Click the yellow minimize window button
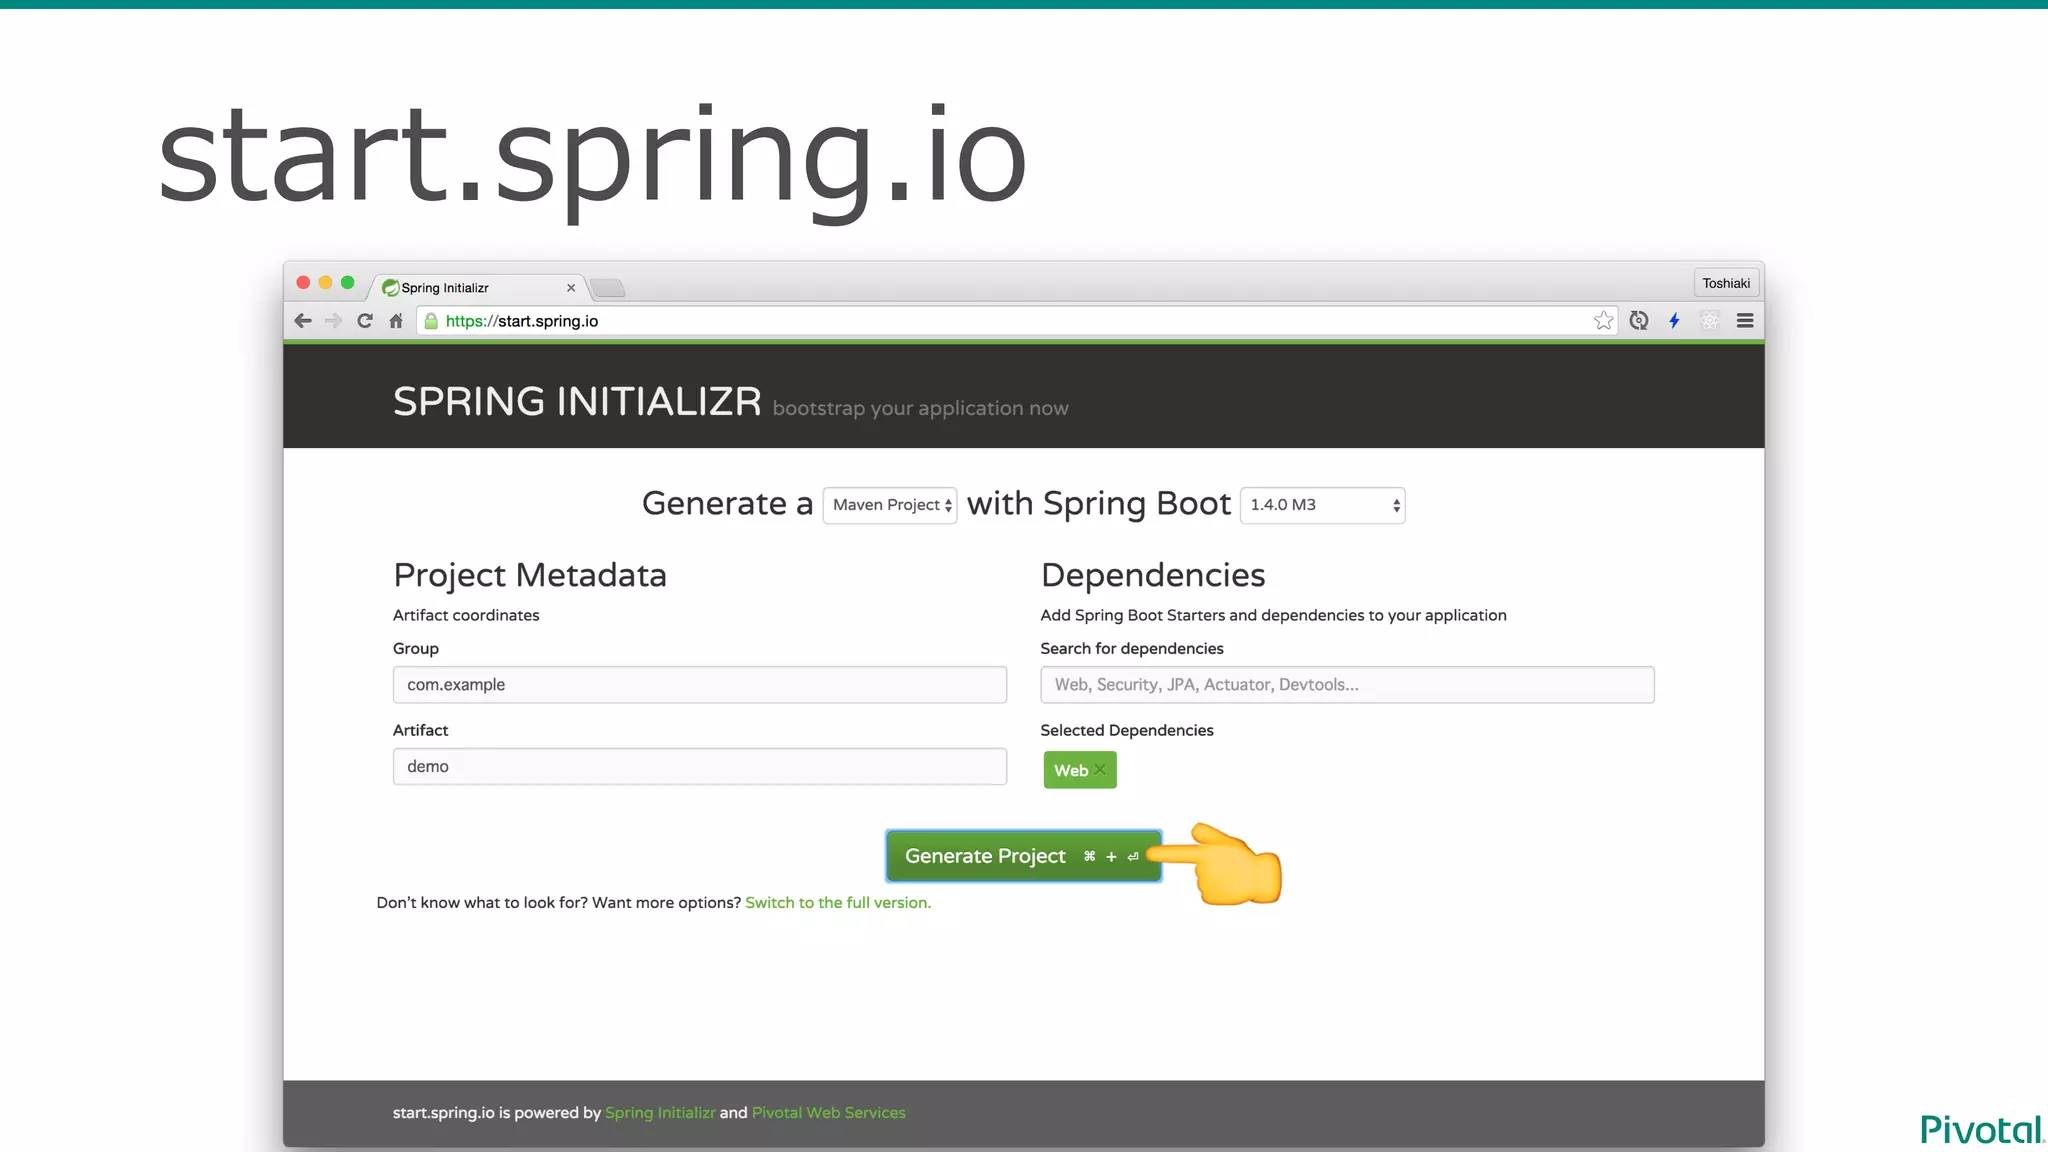This screenshot has width=2048, height=1152. 325,283
